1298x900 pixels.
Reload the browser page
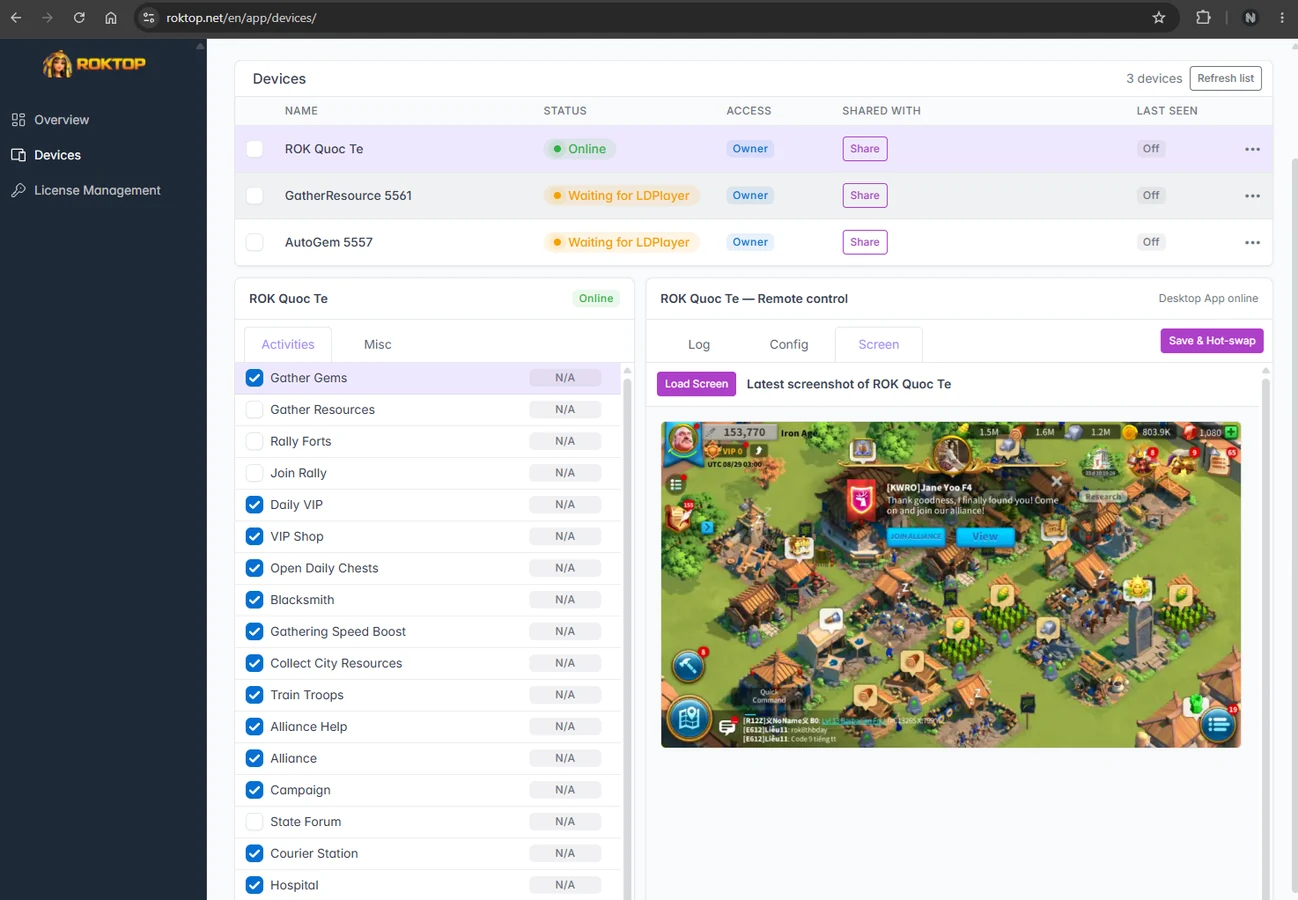(x=79, y=18)
